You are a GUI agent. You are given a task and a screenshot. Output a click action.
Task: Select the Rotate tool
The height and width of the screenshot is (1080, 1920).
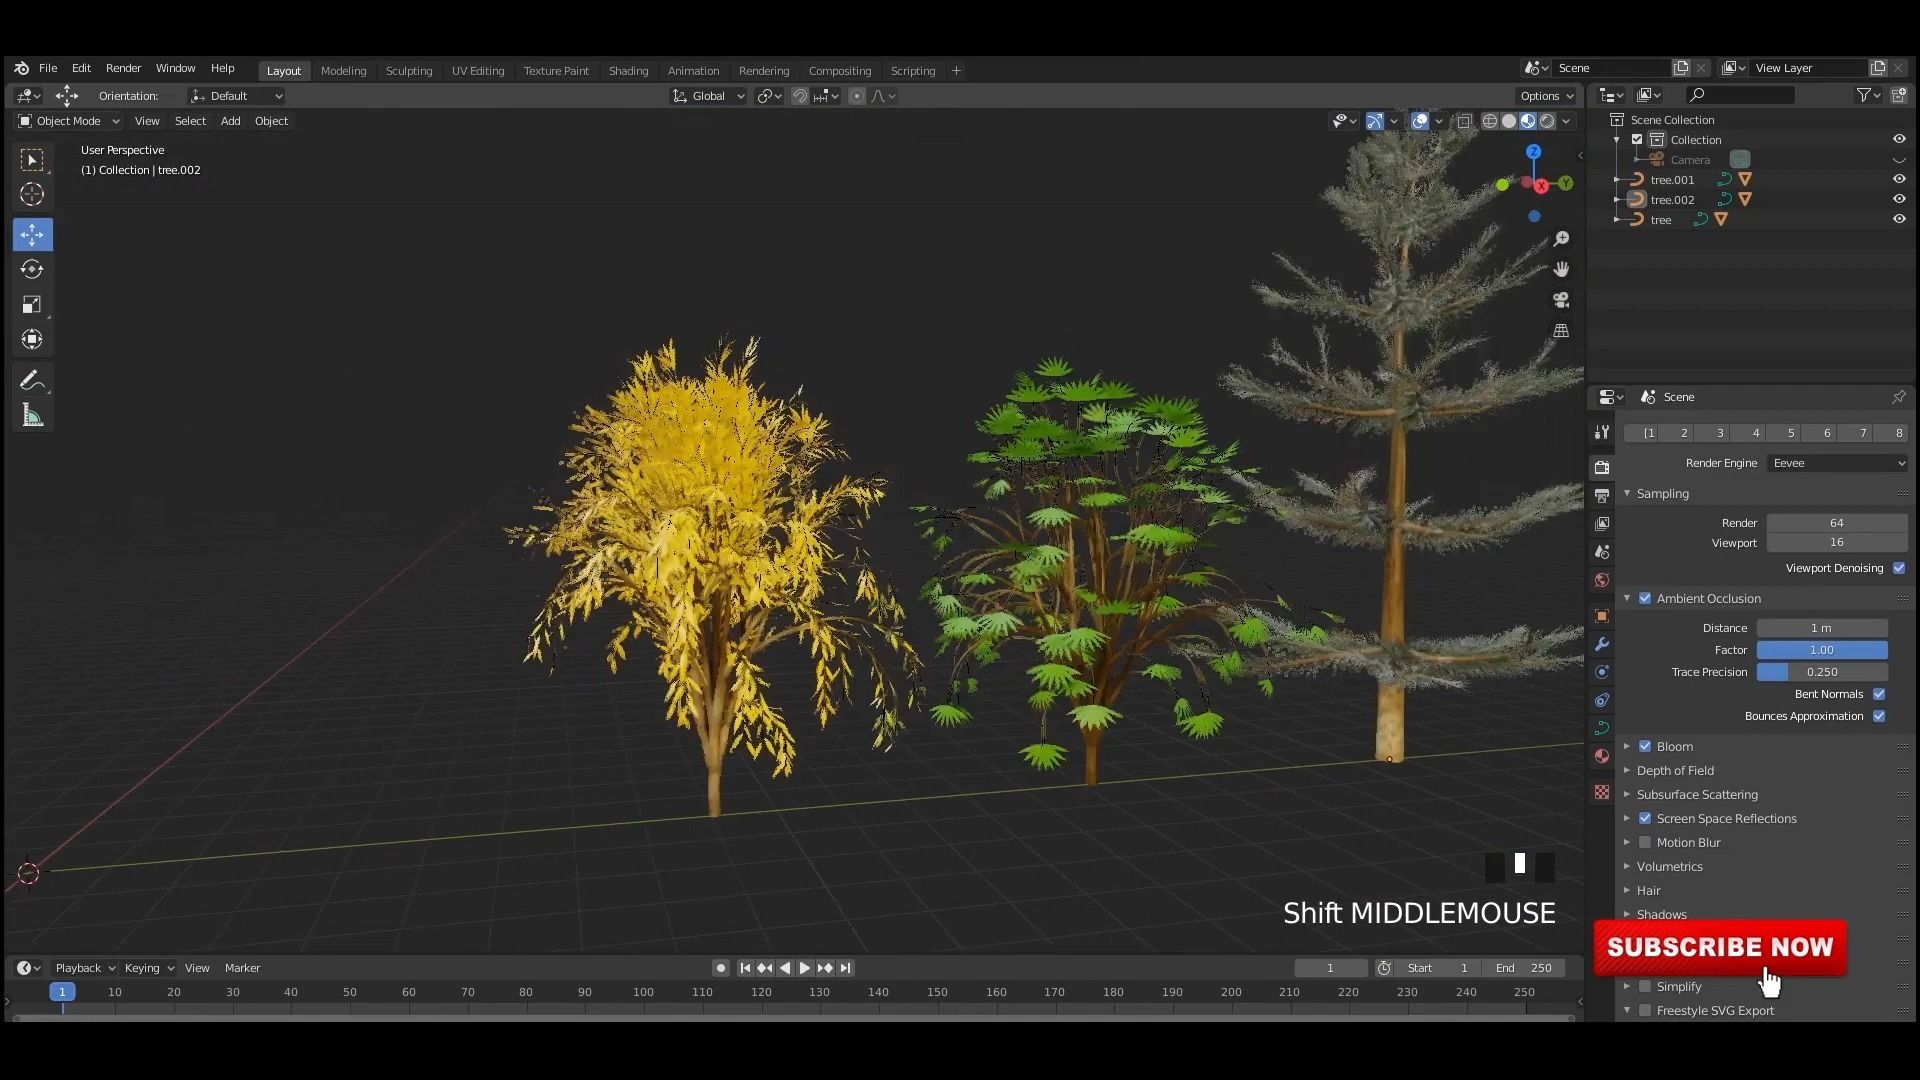click(32, 269)
